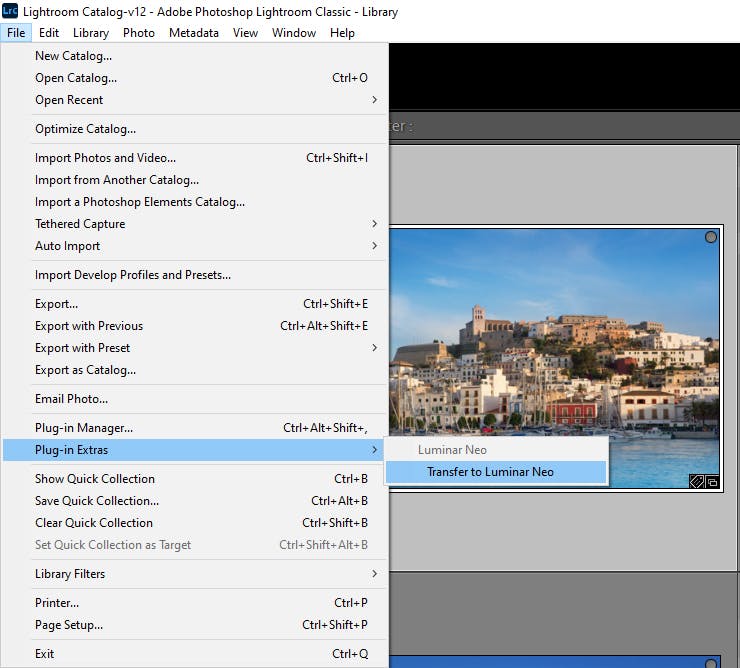Toggle the quick collection circle marker on the photo
This screenshot has height=668, width=740.
[x=711, y=237]
